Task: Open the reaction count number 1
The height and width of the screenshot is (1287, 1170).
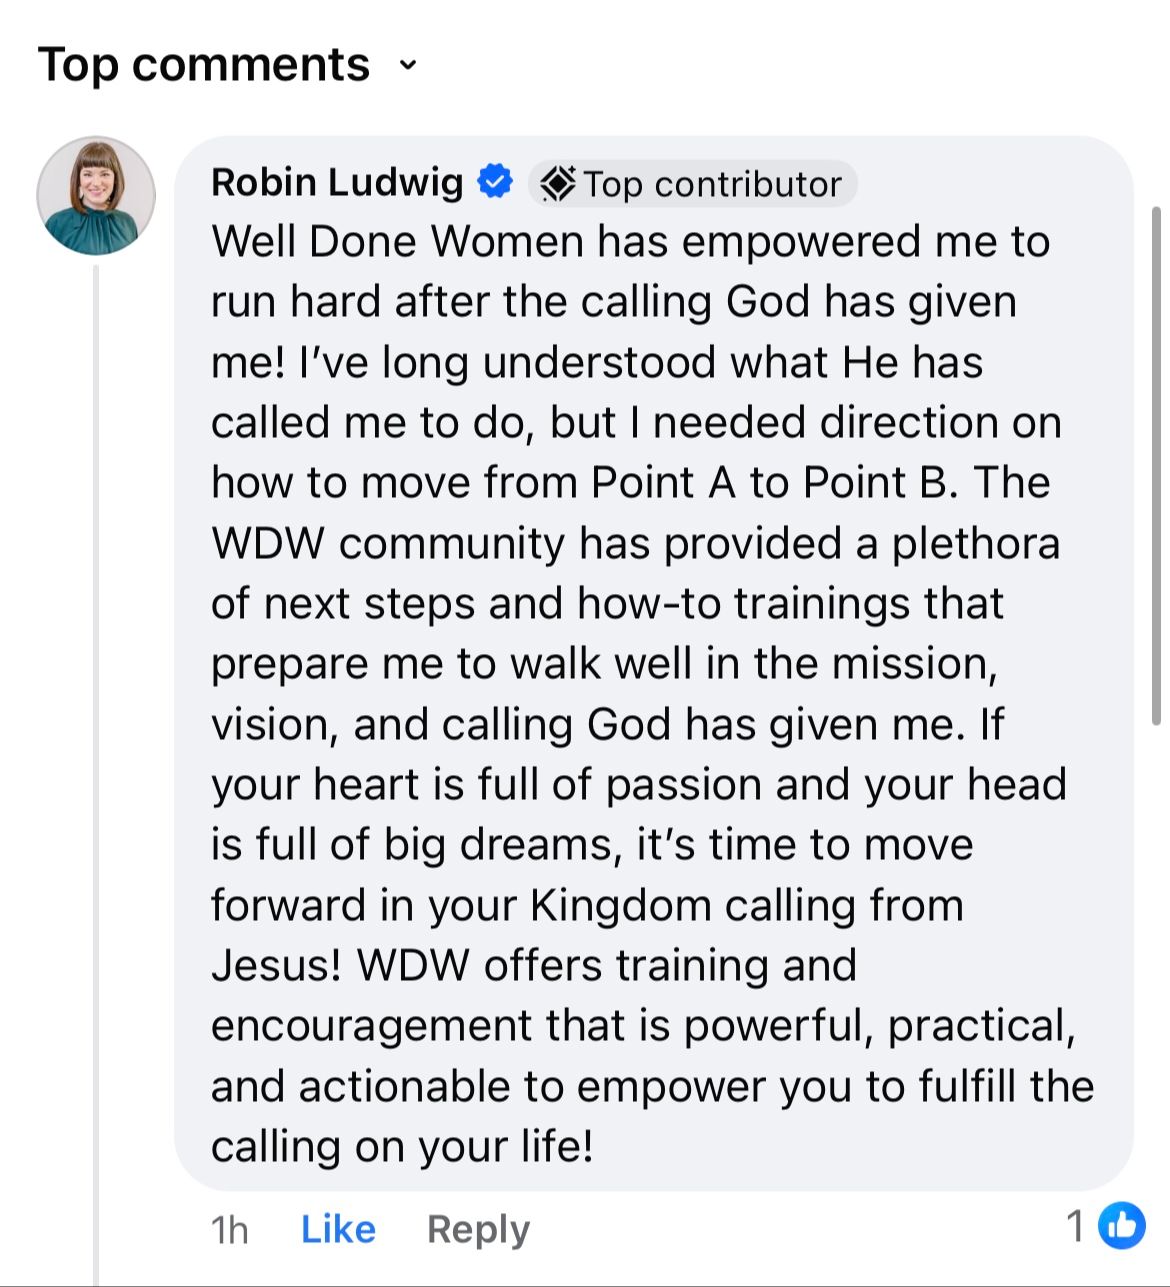Action: point(1076,1226)
